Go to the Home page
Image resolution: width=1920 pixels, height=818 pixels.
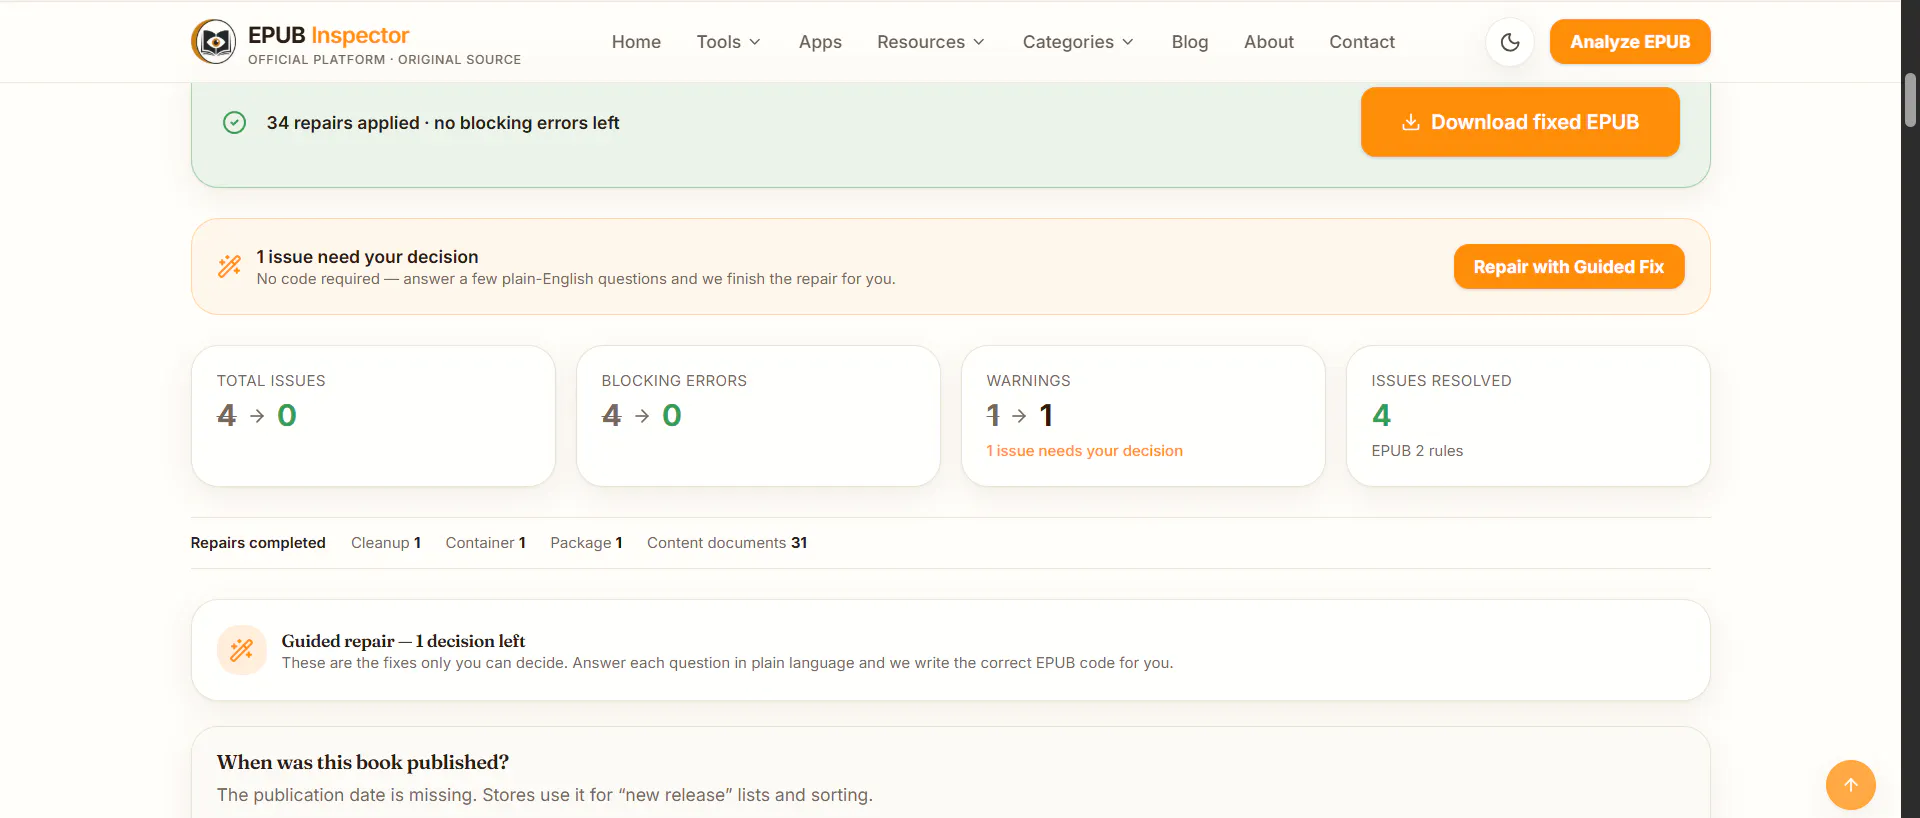tap(636, 42)
